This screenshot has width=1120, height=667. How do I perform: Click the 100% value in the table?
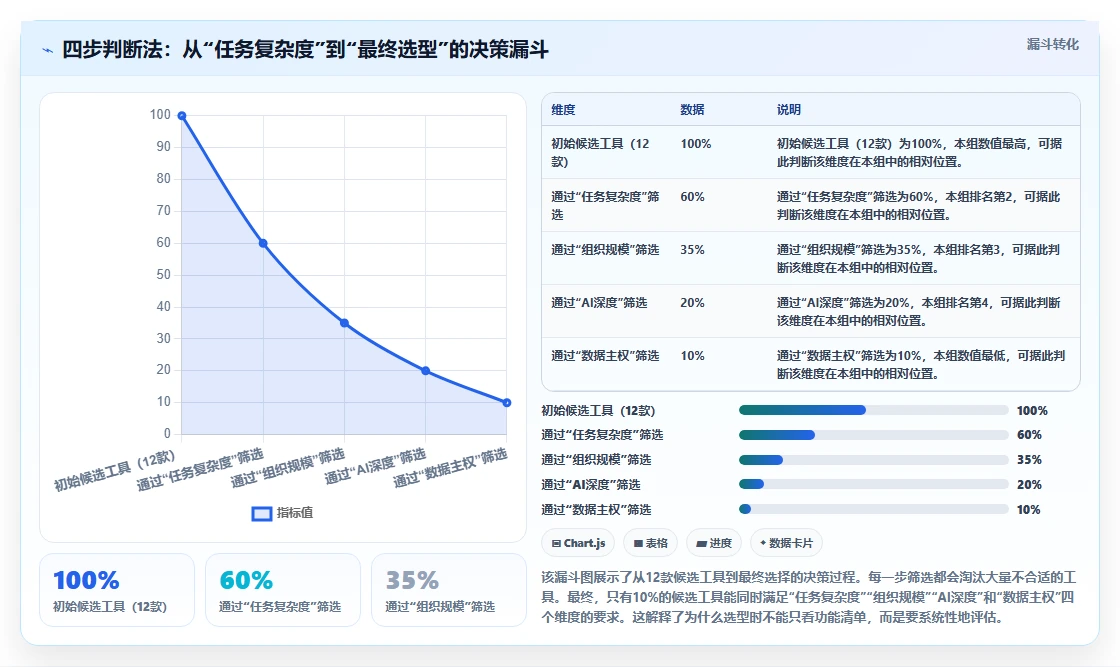[696, 144]
